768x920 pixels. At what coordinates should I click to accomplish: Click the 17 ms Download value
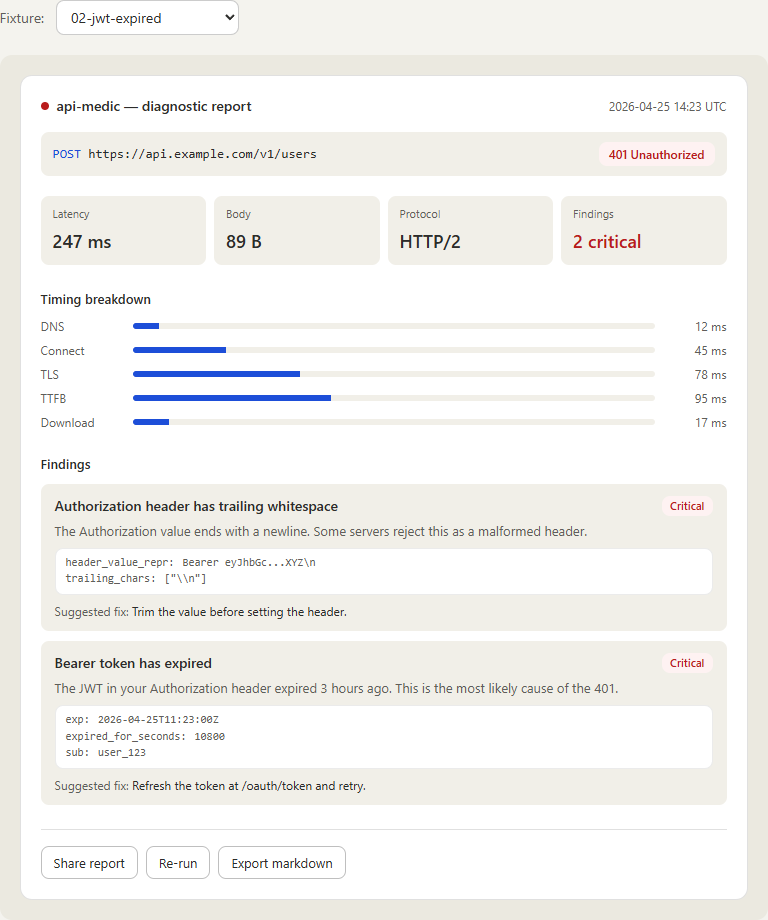point(711,423)
